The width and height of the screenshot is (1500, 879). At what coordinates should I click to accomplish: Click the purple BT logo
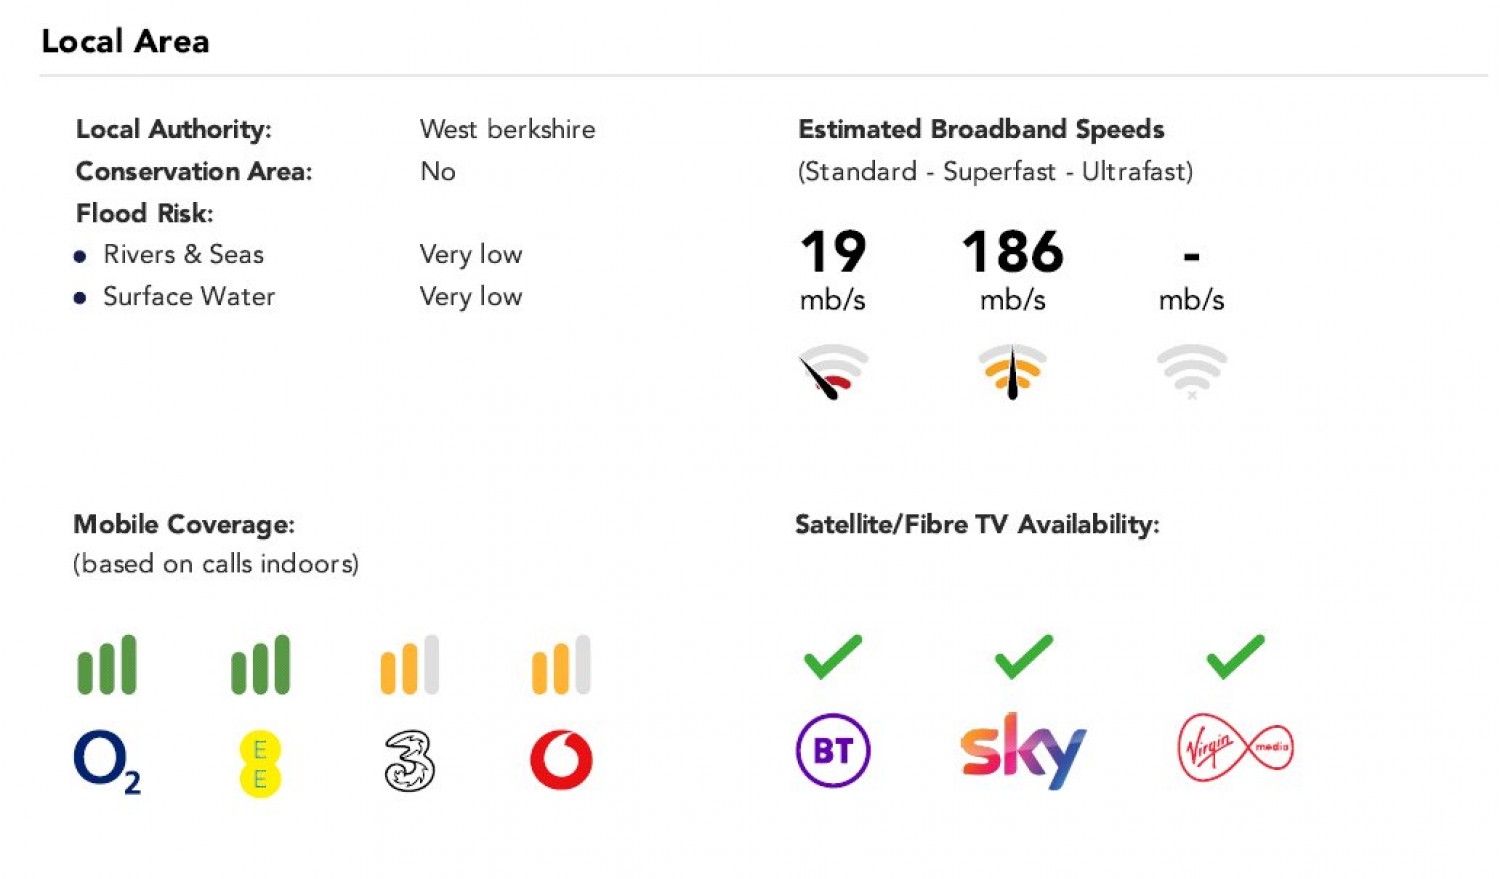(x=833, y=750)
